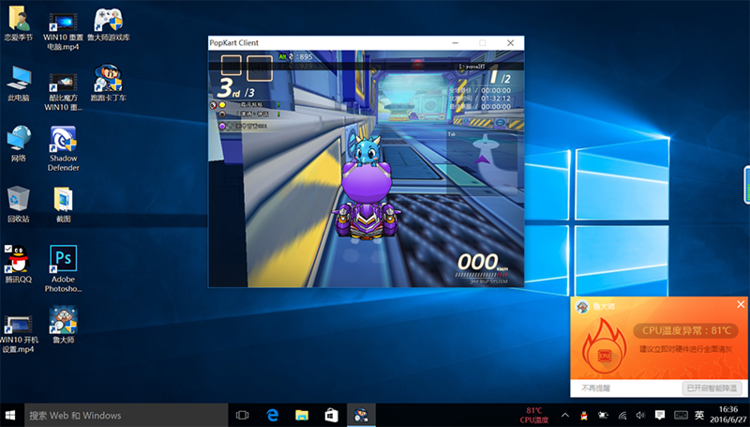
Task: Launch Microsoft Edge from the taskbar
Action: click(x=271, y=415)
